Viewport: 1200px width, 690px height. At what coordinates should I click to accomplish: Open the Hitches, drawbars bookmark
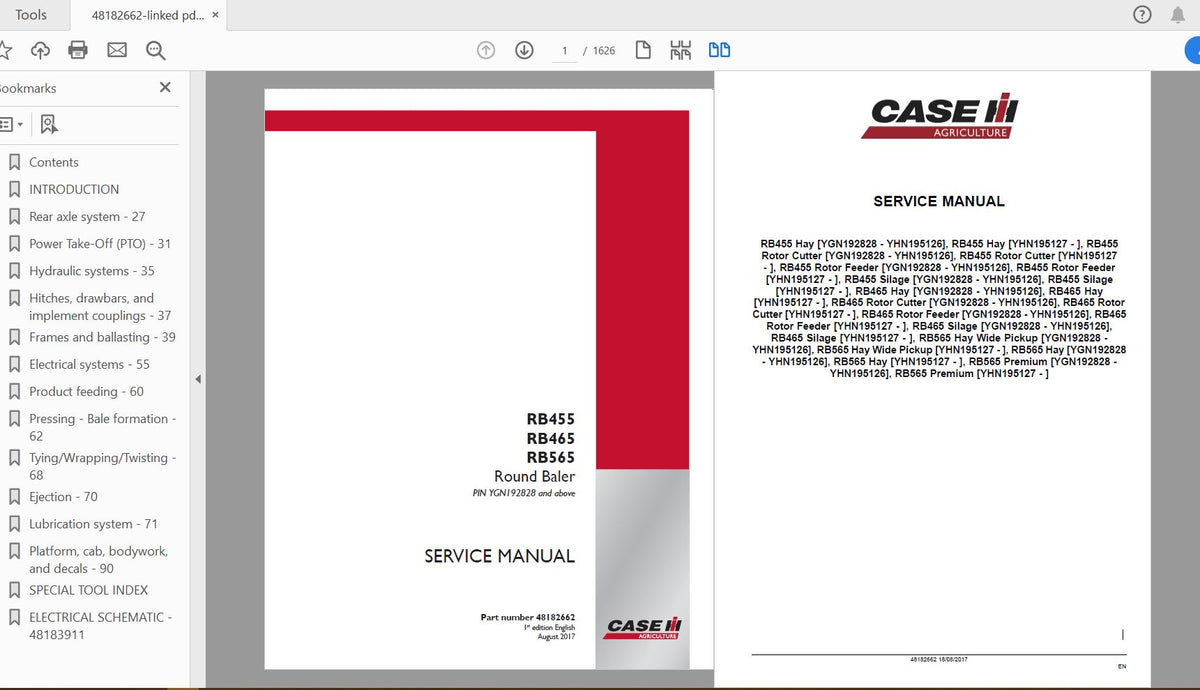[x=100, y=306]
